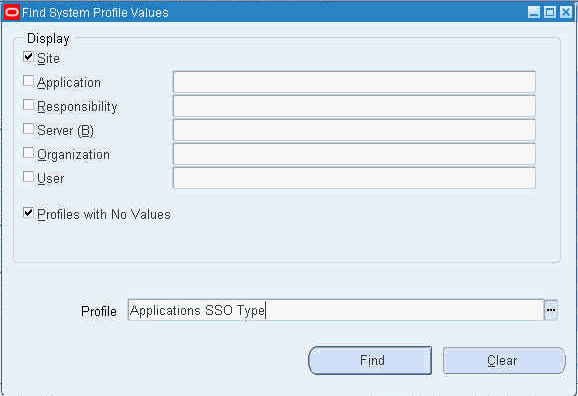The height and width of the screenshot is (396, 578).
Task: Click the Oracle logo icon in title bar
Action: (x=11, y=13)
